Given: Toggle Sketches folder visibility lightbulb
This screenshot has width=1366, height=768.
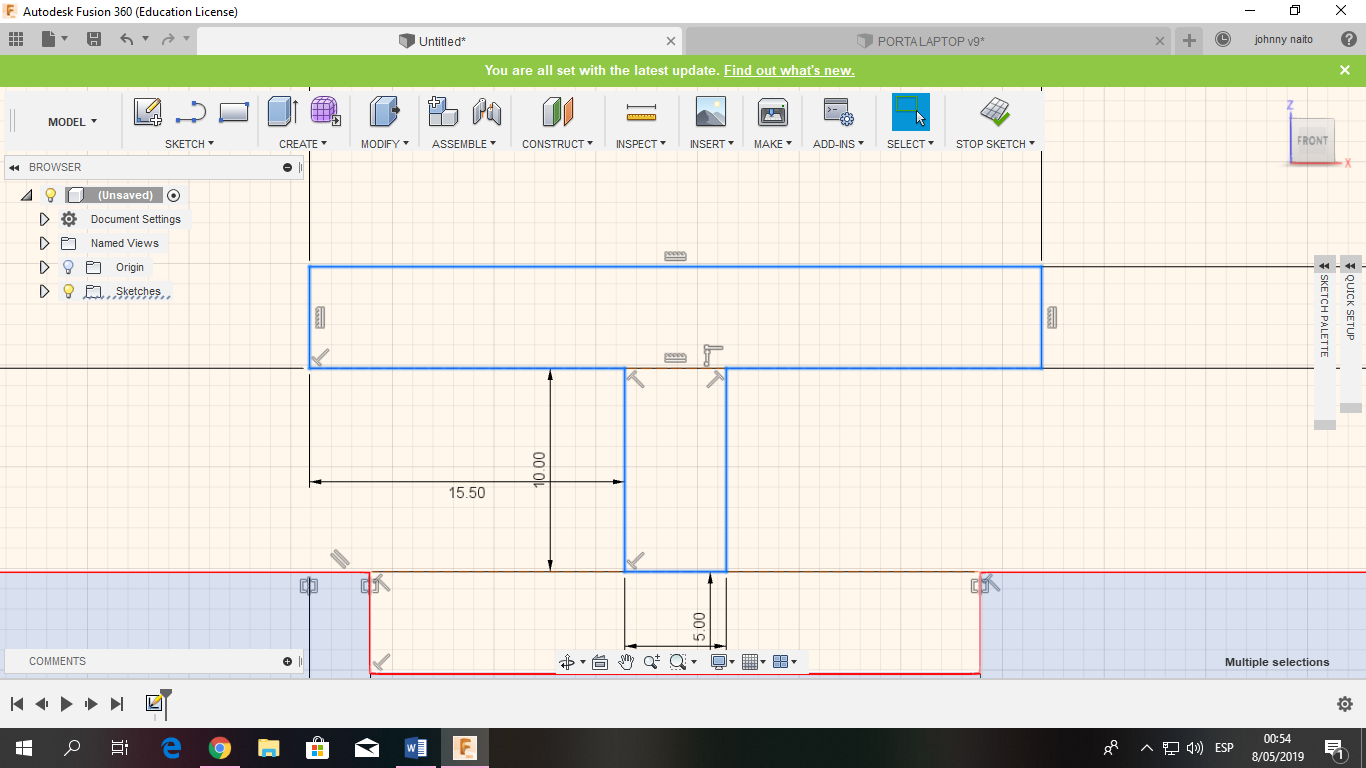Looking at the screenshot, I should coord(68,291).
